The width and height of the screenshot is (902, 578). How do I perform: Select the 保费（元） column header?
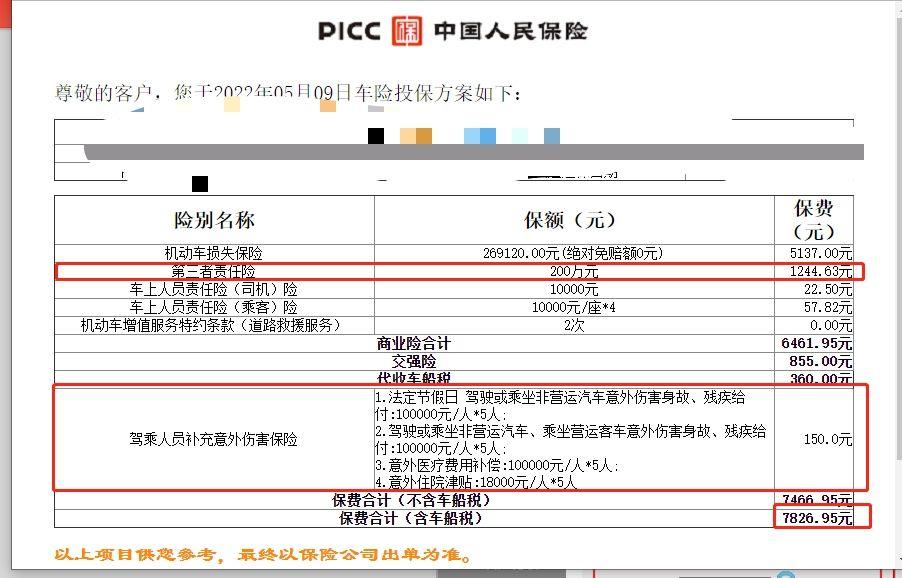point(814,220)
